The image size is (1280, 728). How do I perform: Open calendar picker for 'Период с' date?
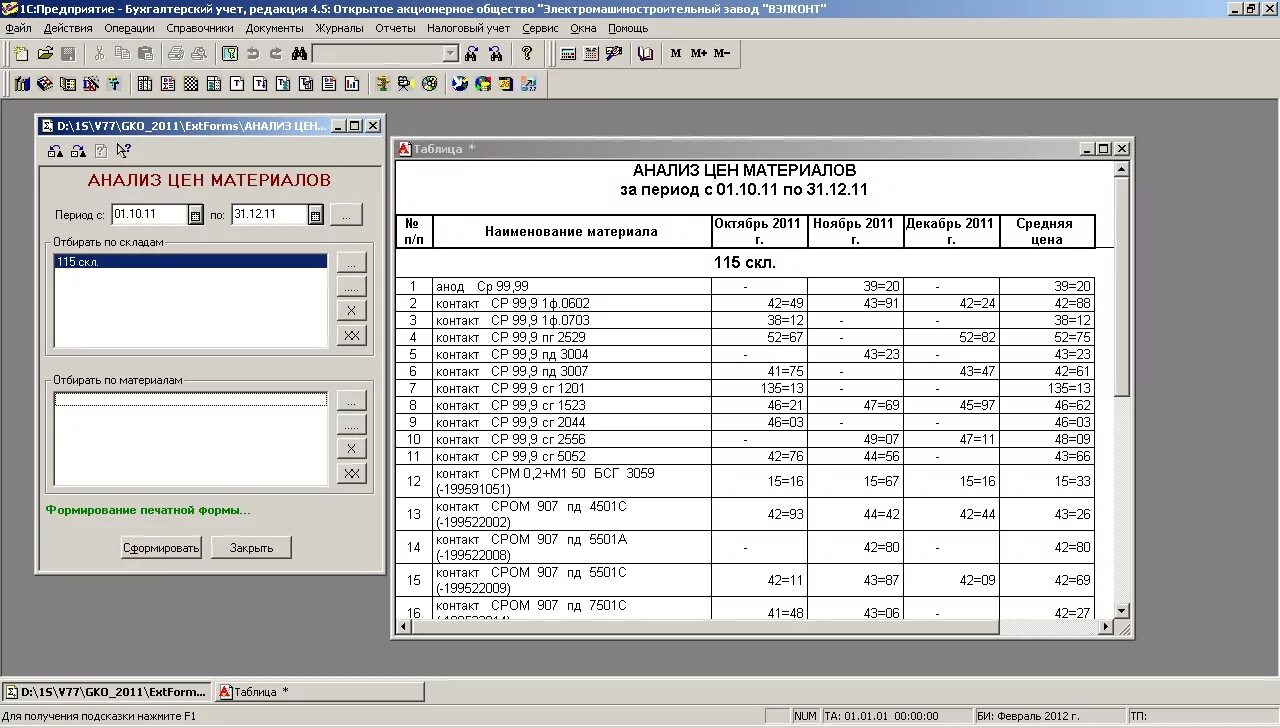[196, 214]
